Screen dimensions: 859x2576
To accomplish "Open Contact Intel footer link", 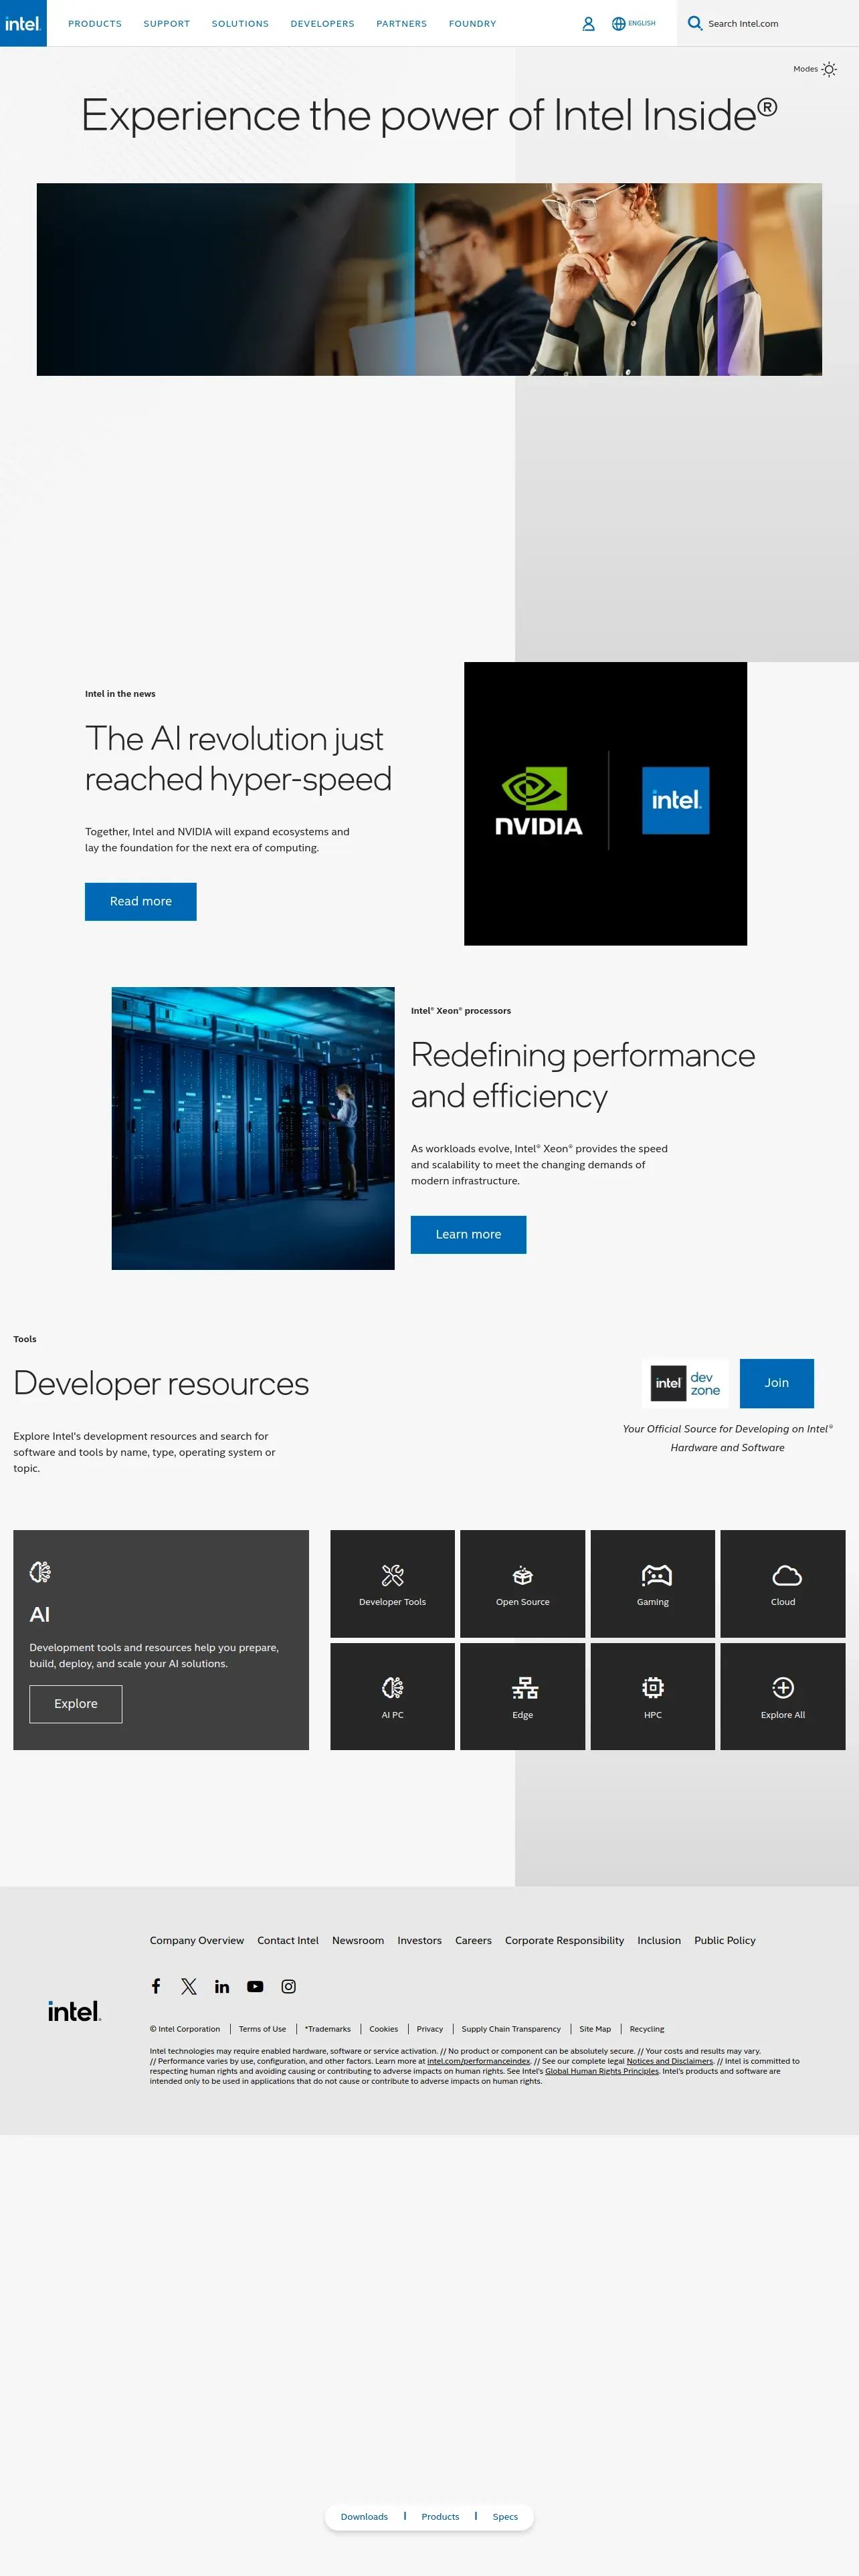I will [x=288, y=1940].
